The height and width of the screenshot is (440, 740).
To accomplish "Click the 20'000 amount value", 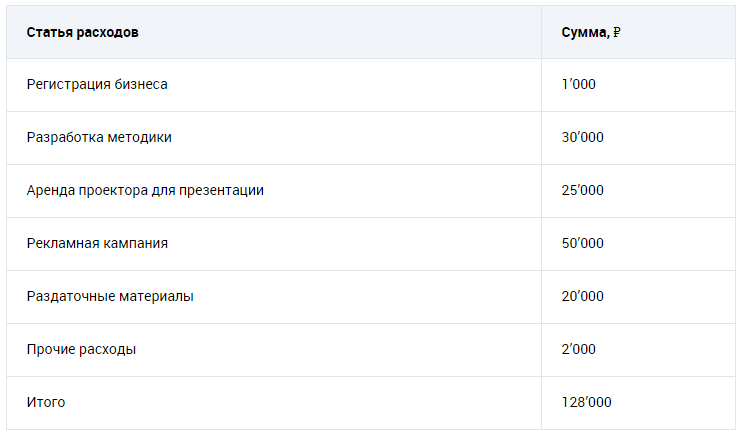I will (x=583, y=297).
